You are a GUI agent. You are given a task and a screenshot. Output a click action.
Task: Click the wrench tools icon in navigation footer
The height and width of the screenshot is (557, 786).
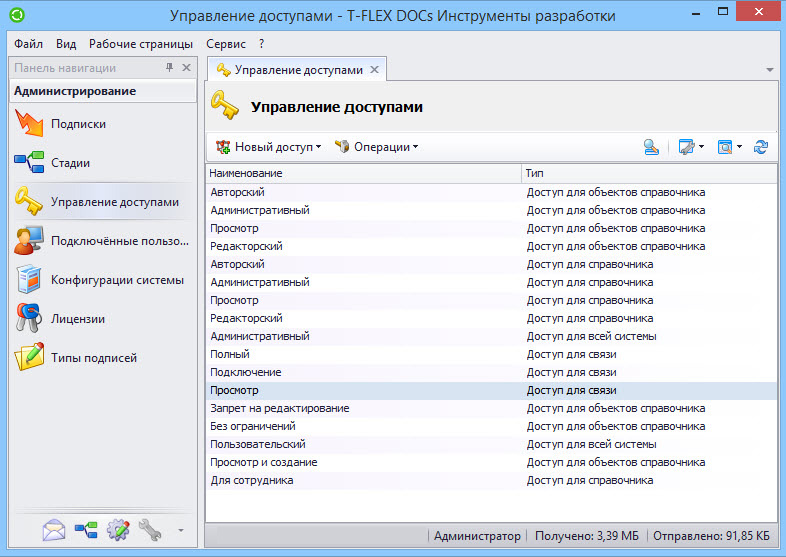coord(149,530)
